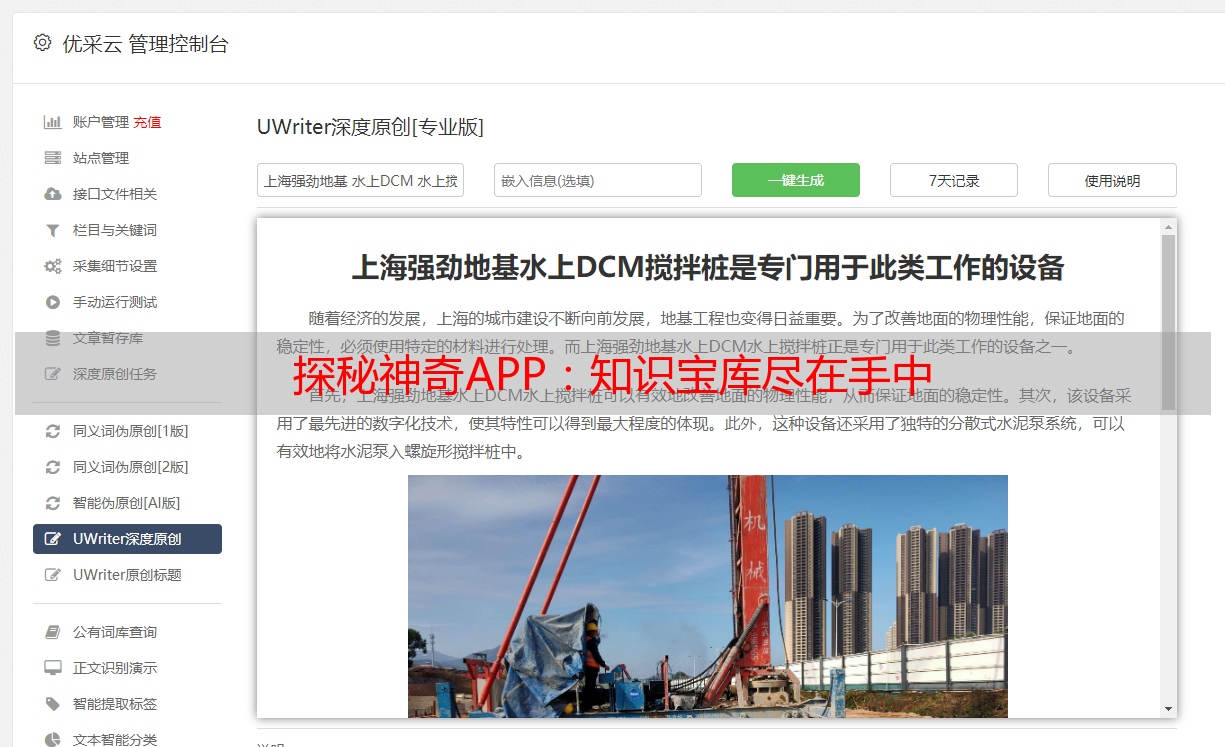1225x747 pixels.
Task: Click the 同义词伪原创[2版] refresh icon
Action: [53, 467]
